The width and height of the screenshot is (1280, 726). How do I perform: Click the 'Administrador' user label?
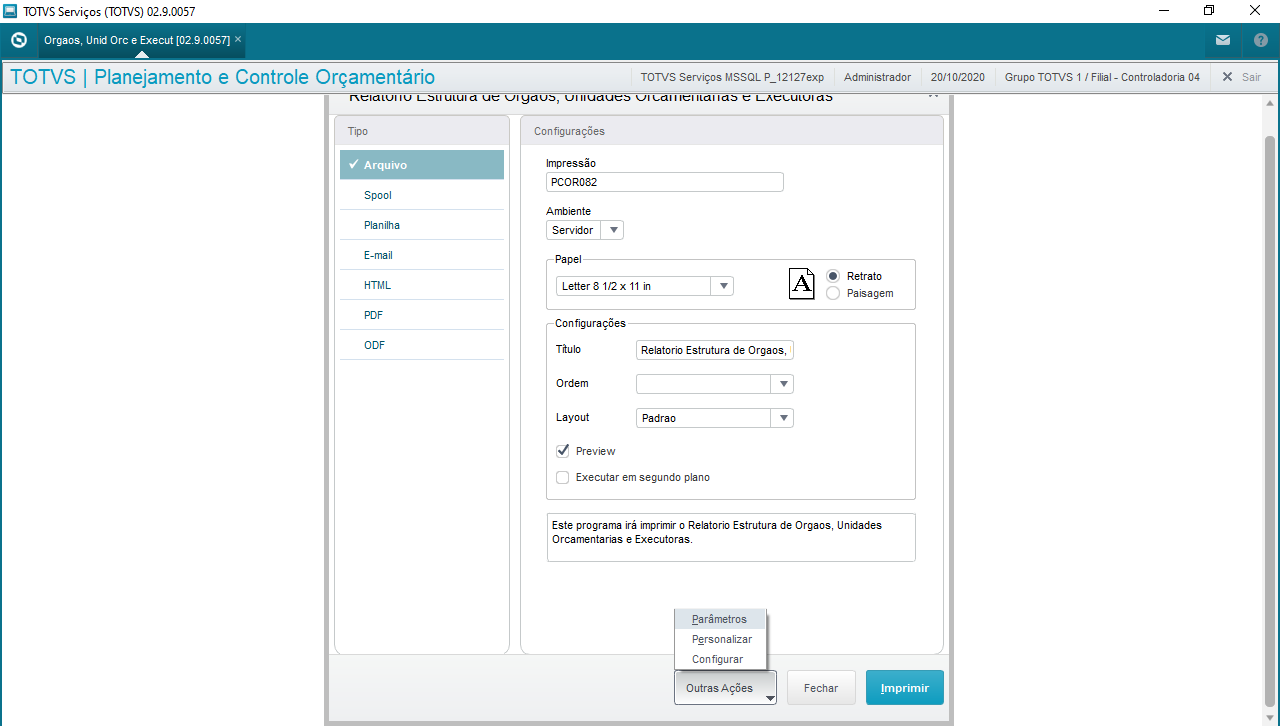(878, 77)
